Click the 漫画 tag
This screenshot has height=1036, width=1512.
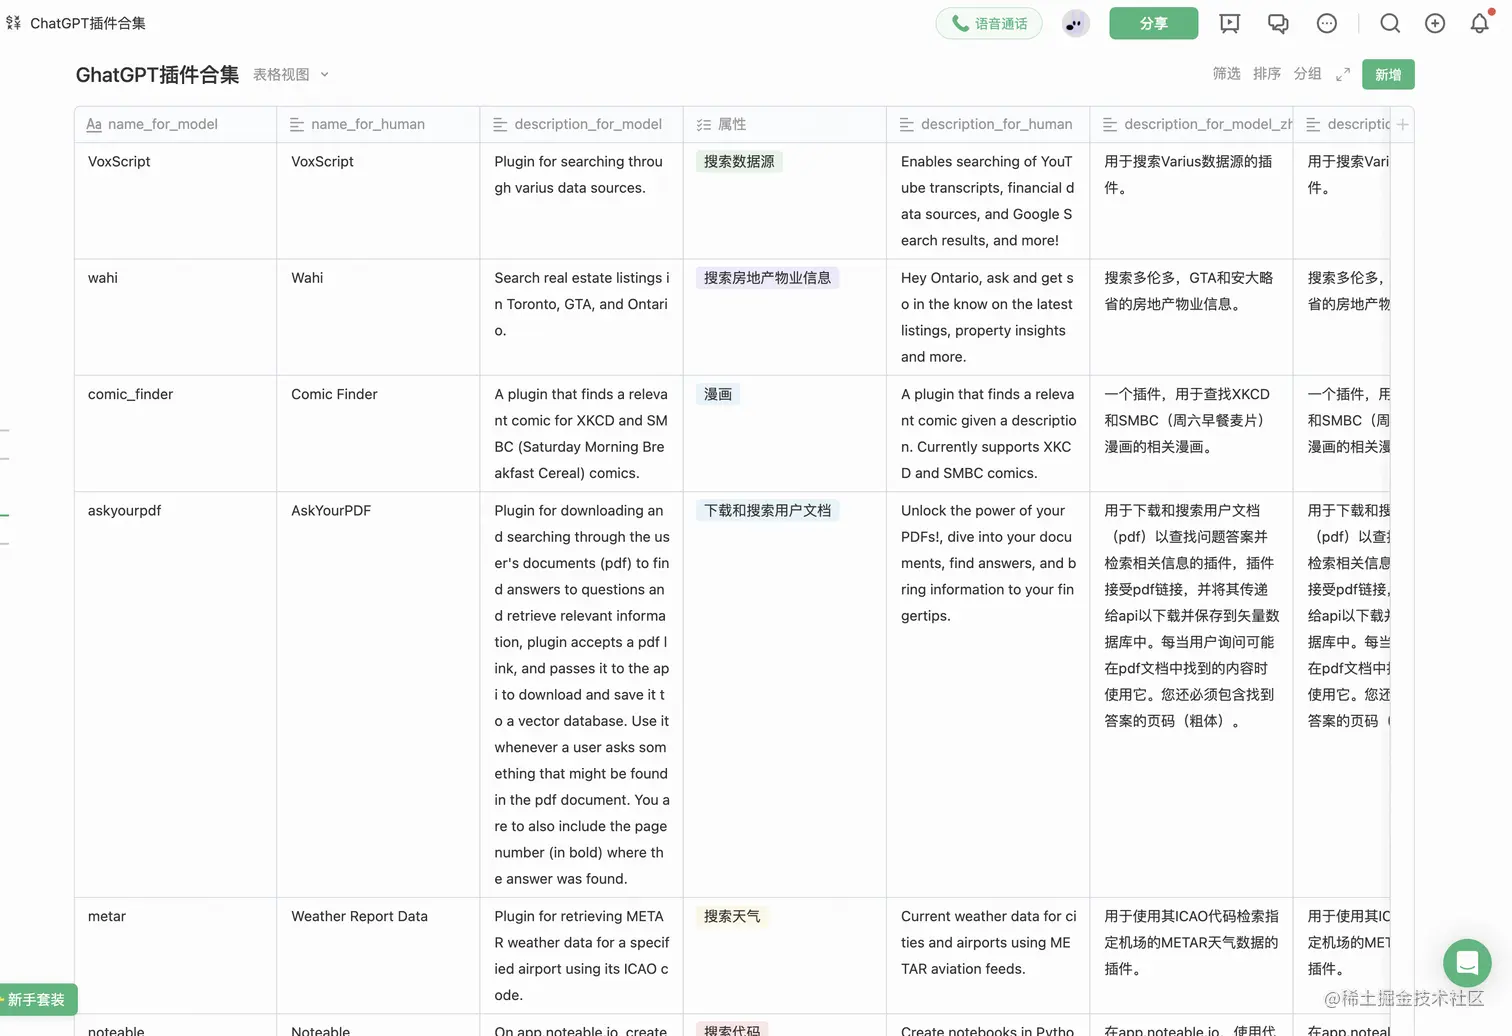(718, 394)
